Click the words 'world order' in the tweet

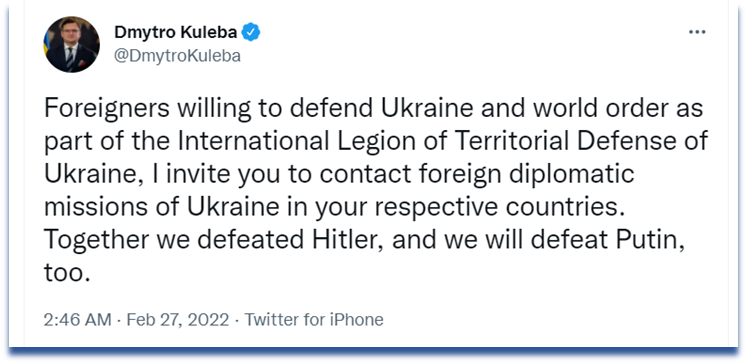tap(596, 108)
